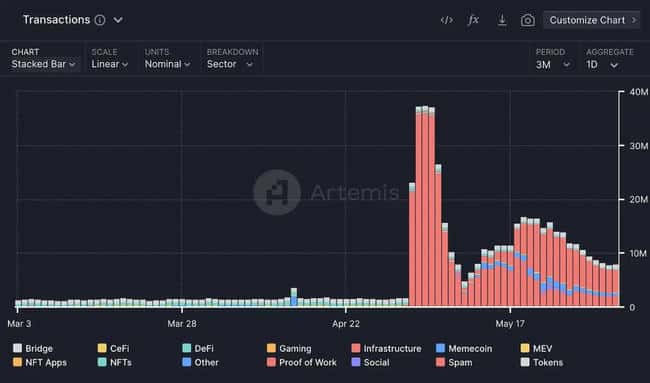The width and height of the screenshot is (650, 383).
Task: Open the Nominal units dropdown
Action: pyautogui.click(x=167, y=64)
